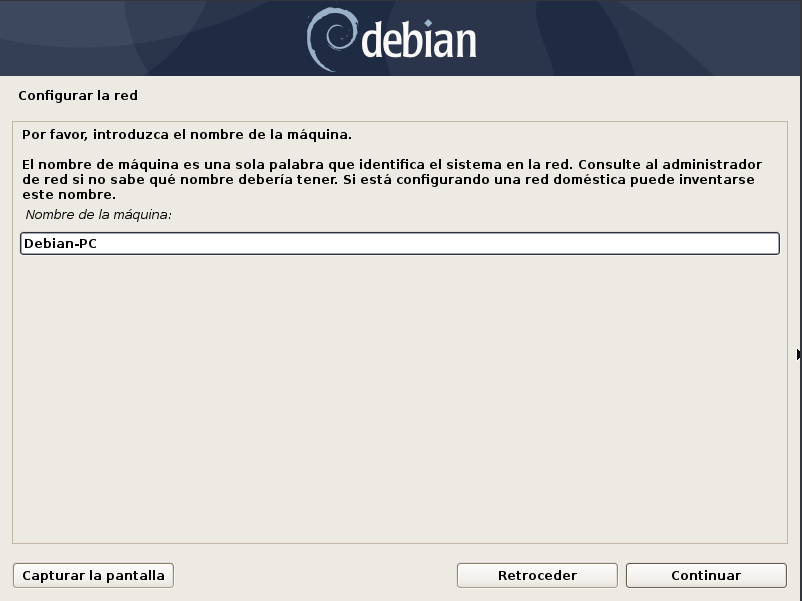802x601 pixels.
Task: Click the dot above the 'i' in debian
Action: [x=428, y=23]
